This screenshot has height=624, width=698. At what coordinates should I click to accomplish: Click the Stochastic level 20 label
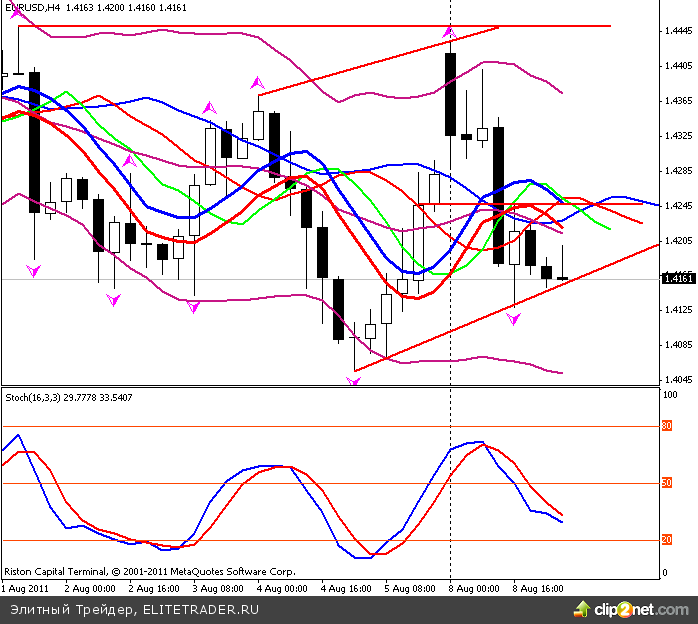click(666, 540)
